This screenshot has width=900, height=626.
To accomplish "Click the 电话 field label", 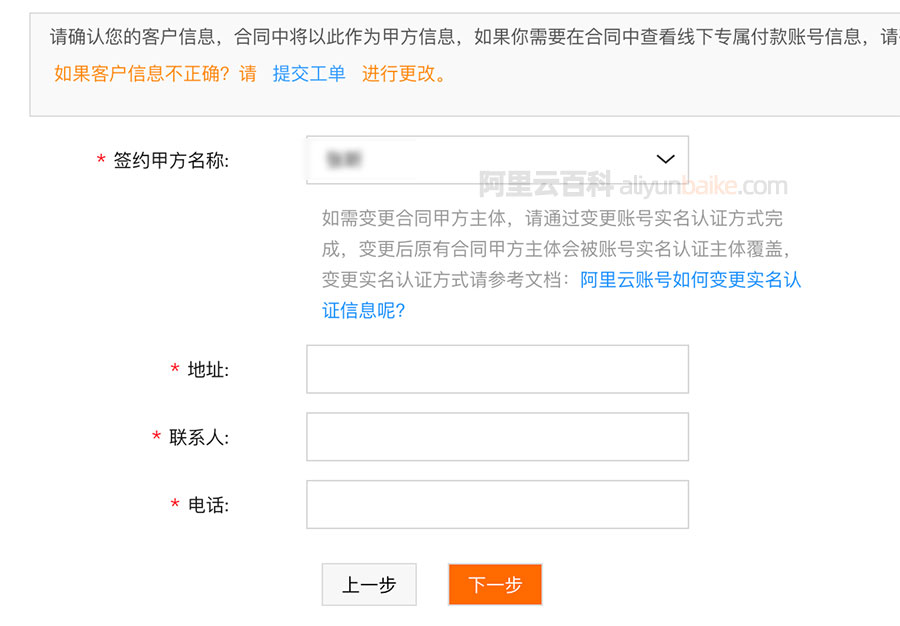I will pyautogui.click(x=208, y=505).
